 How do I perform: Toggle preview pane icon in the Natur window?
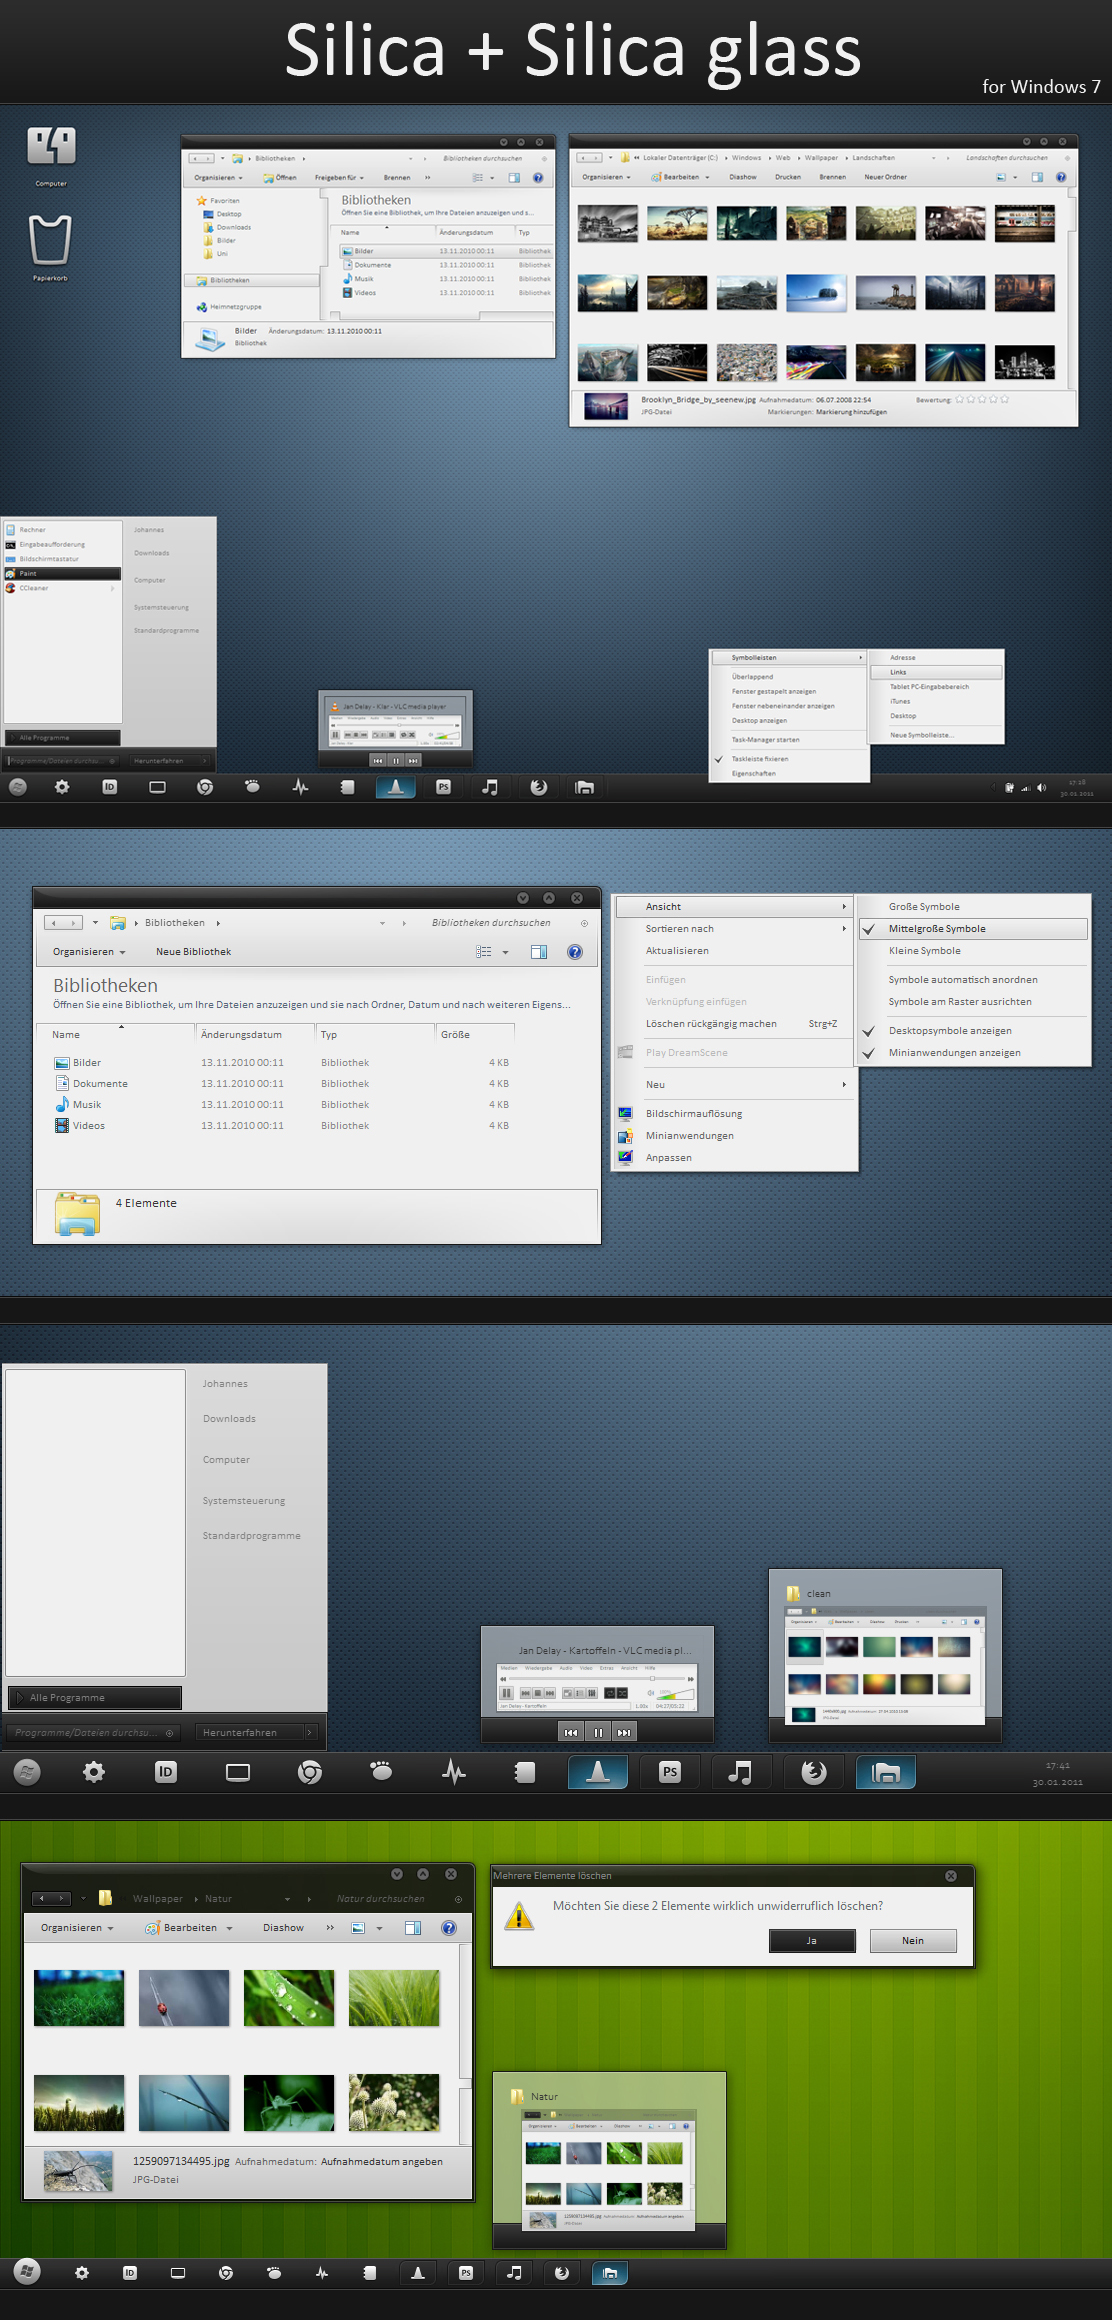click(413, 1928)
